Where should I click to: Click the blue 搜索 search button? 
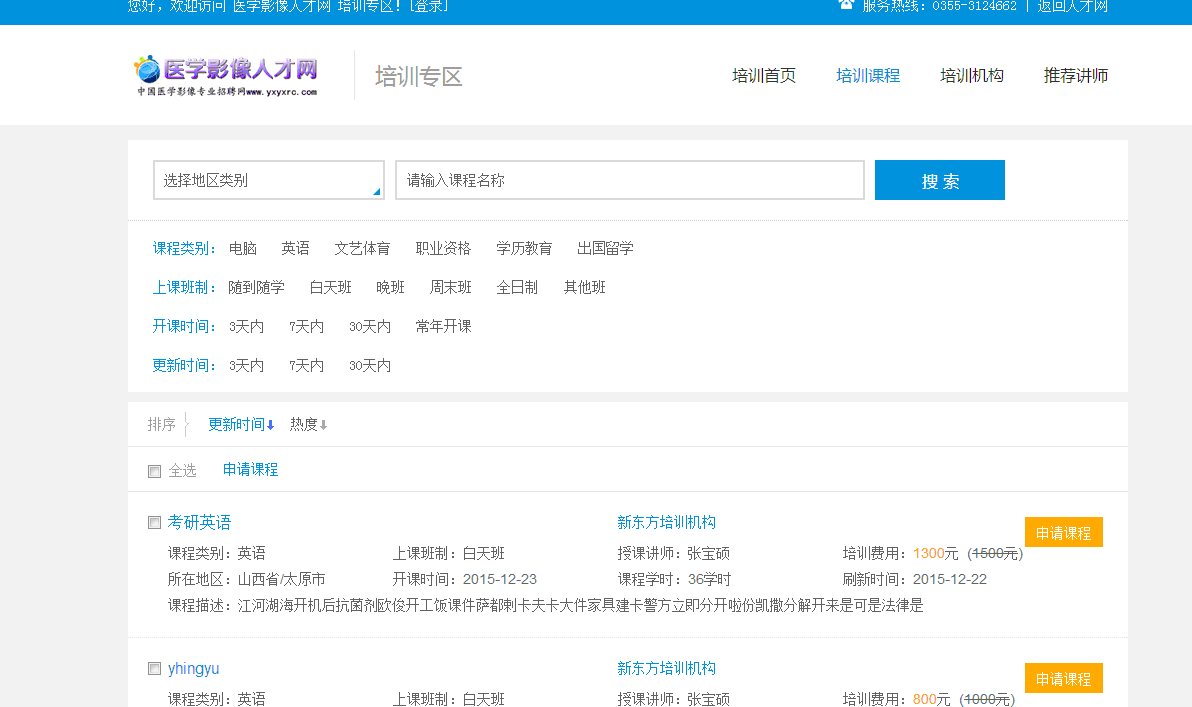click(x=939, y=180)
